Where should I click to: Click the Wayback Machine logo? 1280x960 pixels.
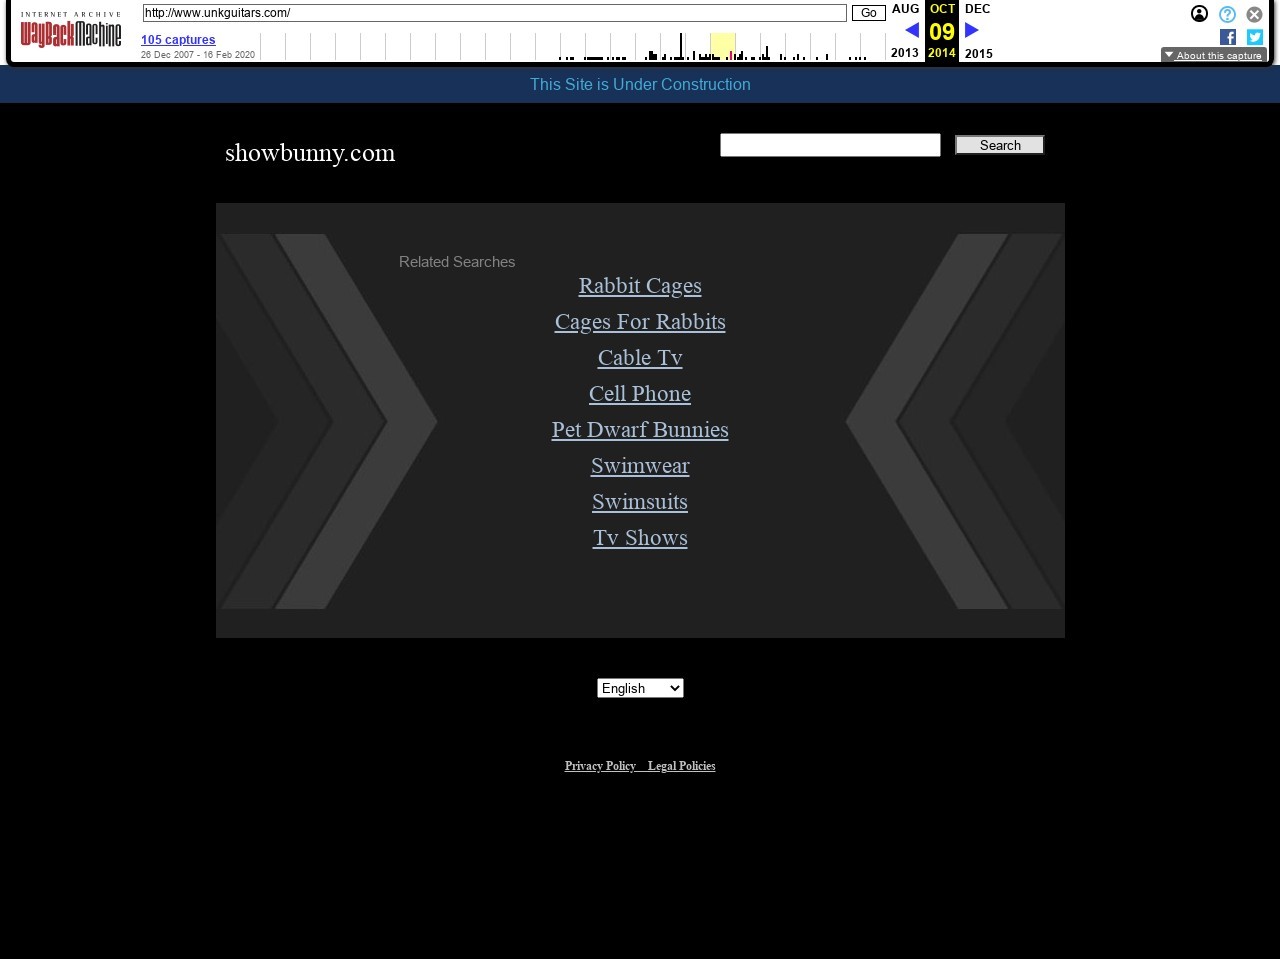pos(70,32)
